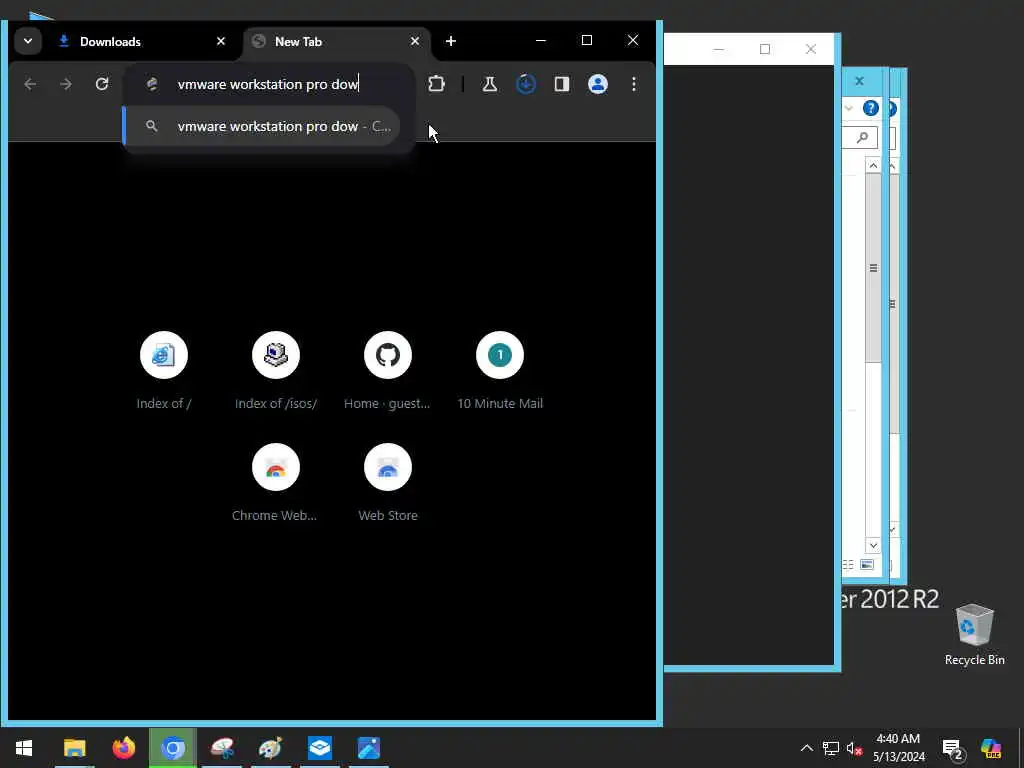The image size is (1024, 768).
Task: Open the profile avatar menu
Action: tap(598, 84)
